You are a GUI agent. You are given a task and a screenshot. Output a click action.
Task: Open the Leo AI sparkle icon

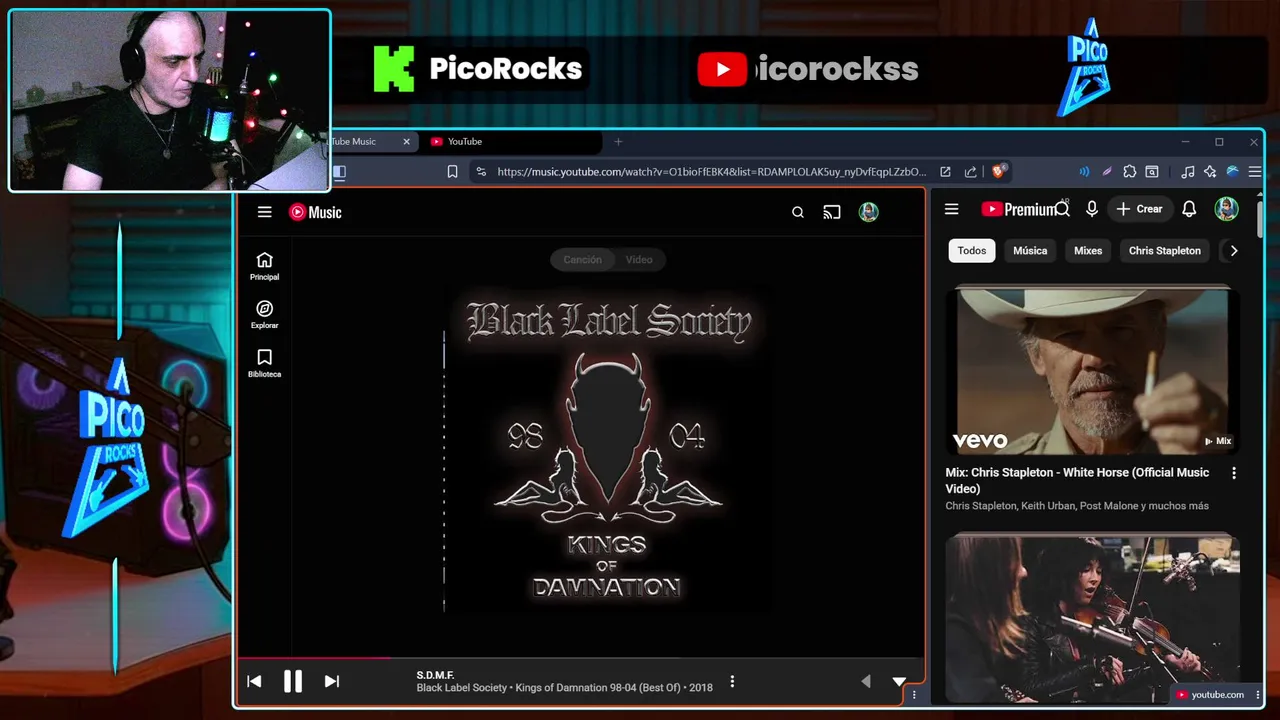1210,172
